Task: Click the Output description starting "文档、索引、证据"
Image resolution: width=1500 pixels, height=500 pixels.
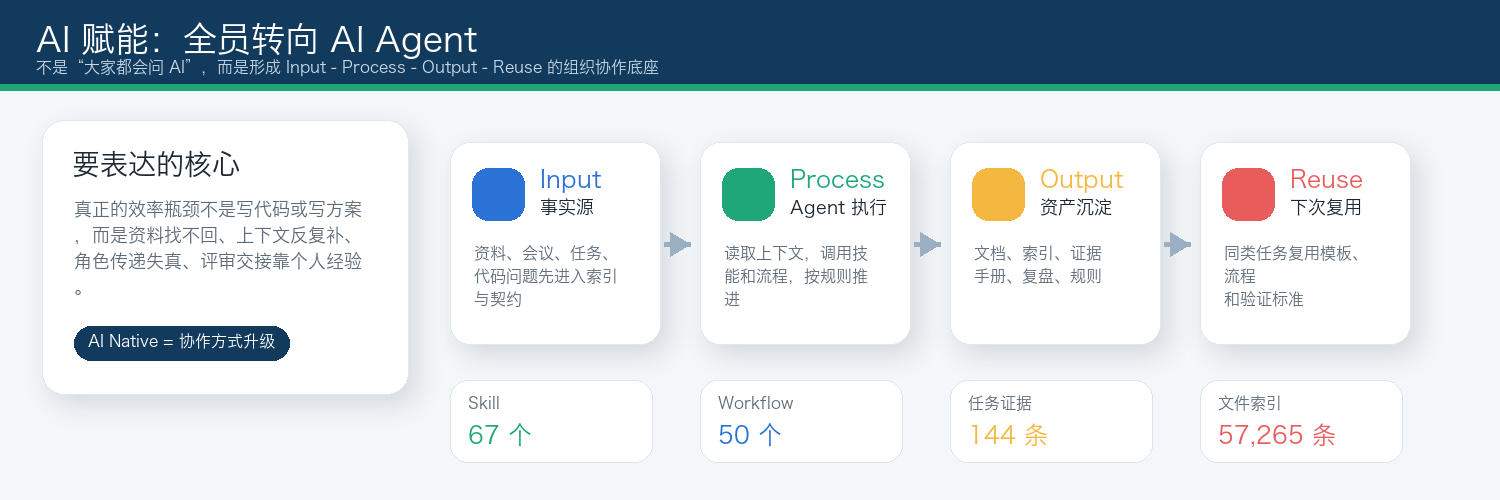Action: (x=1038, y=264)
